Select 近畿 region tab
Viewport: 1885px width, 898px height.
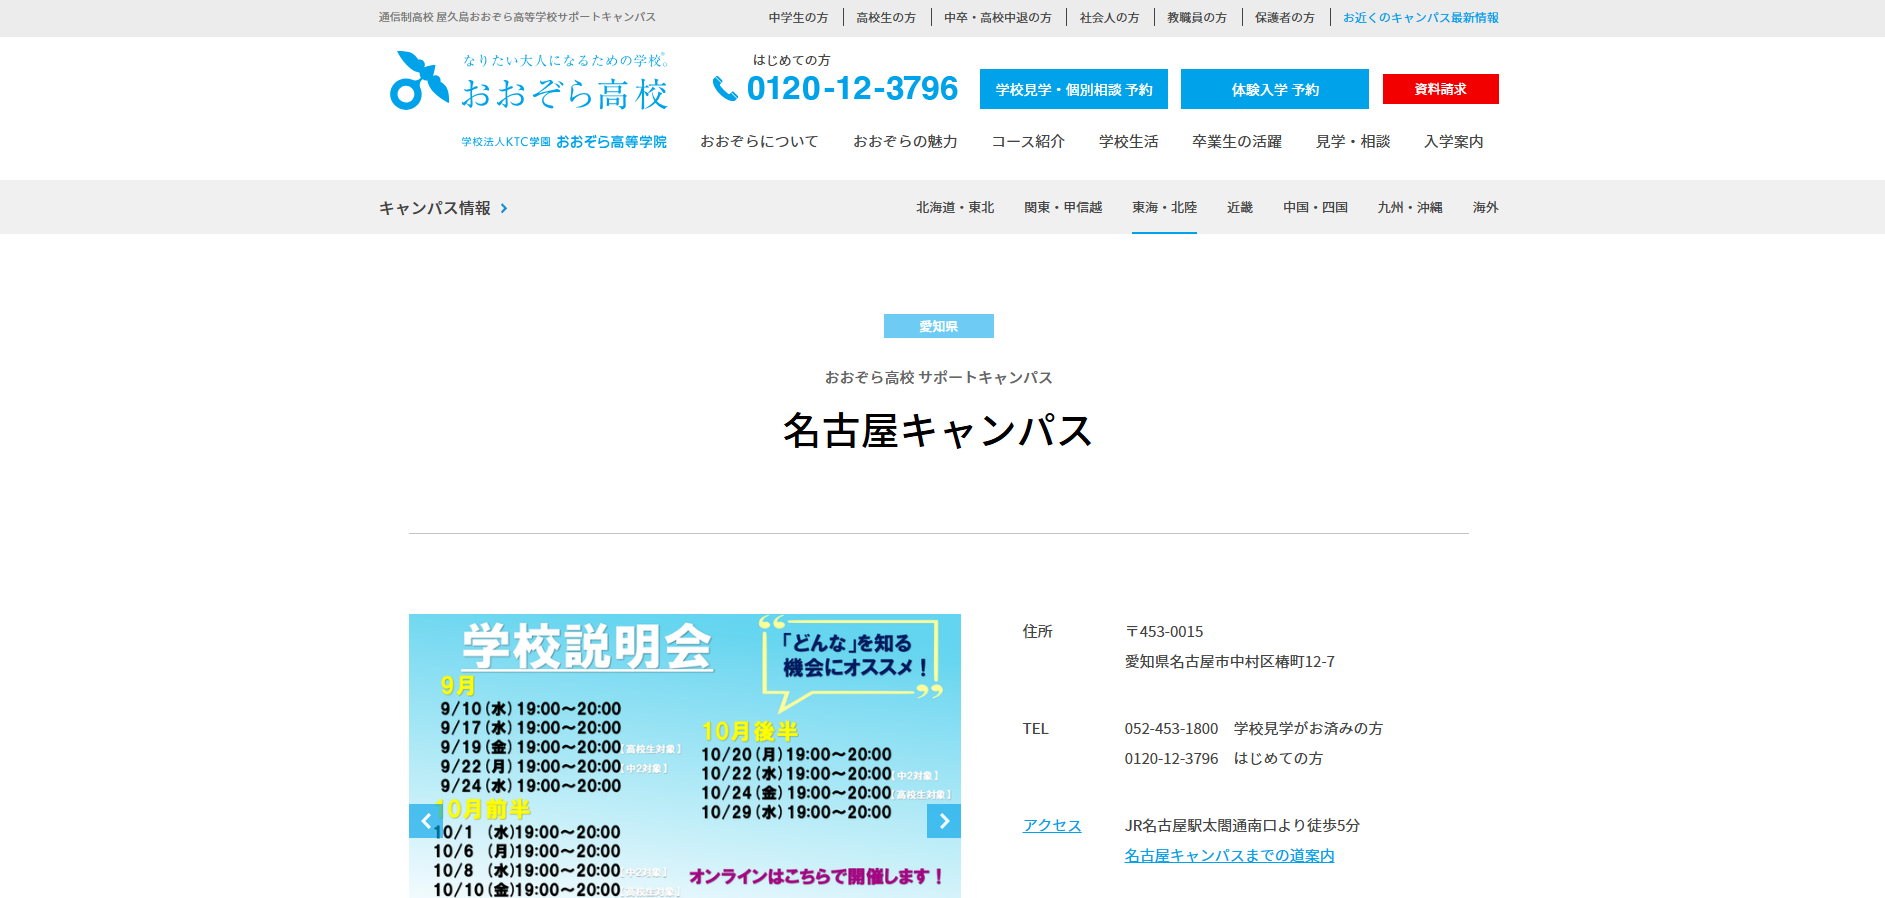(x=1240, y=207)
